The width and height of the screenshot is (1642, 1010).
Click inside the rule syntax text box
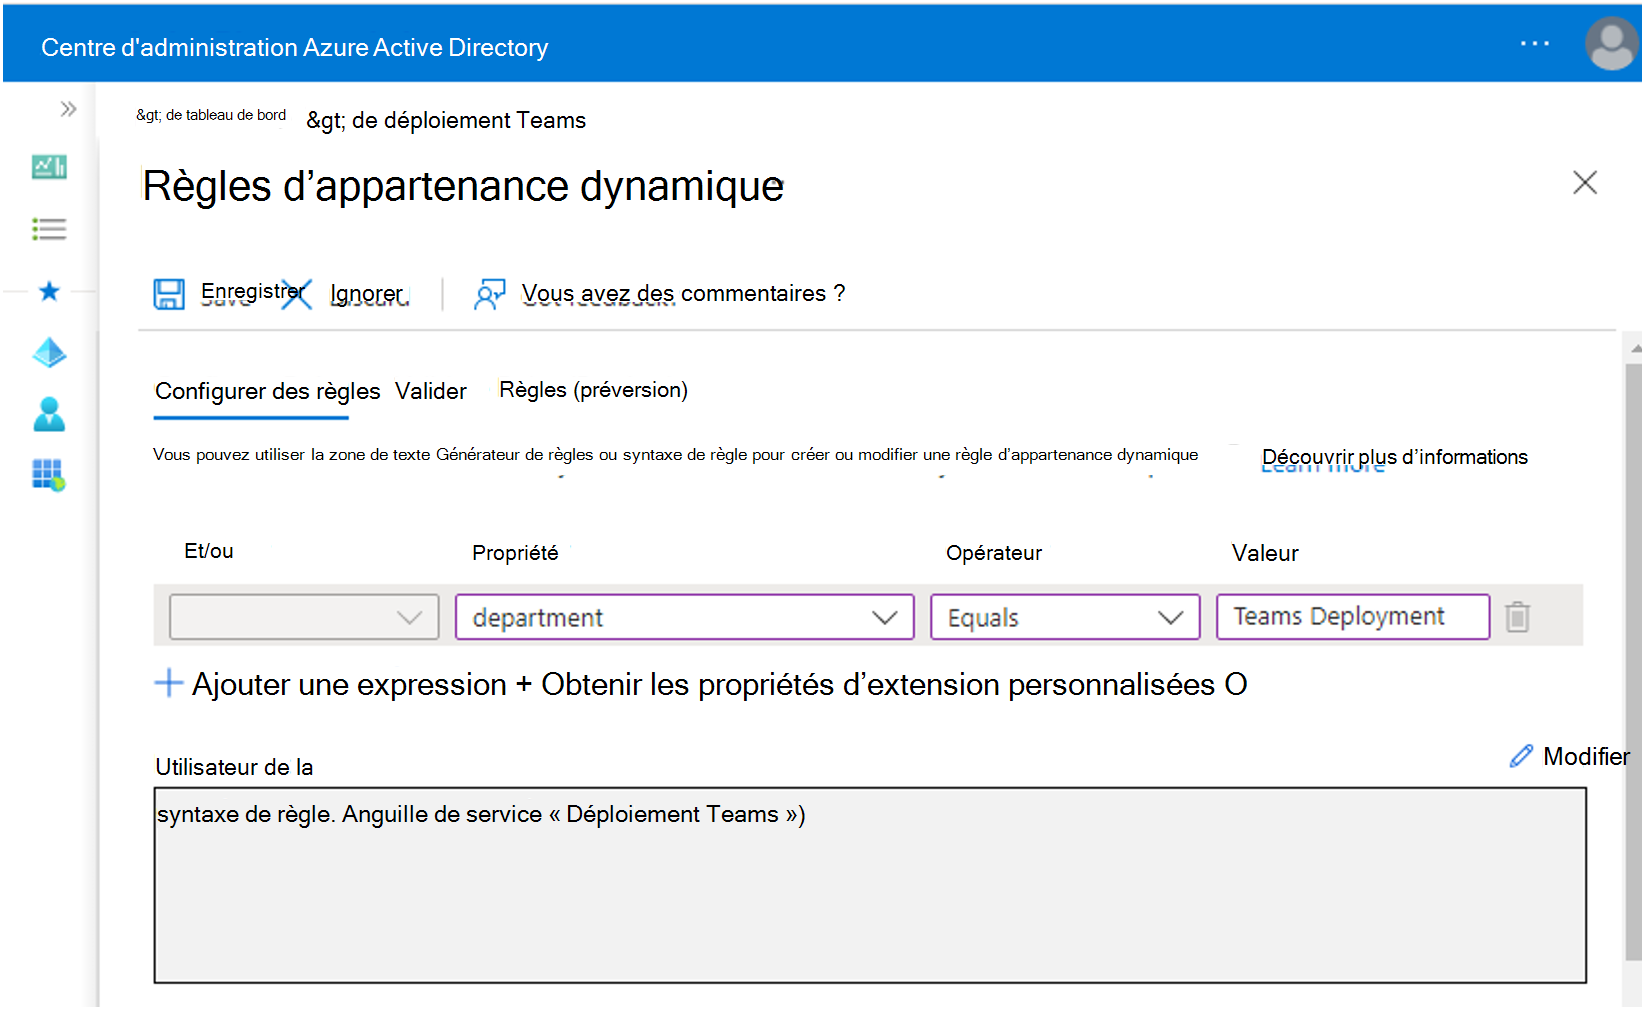click(870, 885)
